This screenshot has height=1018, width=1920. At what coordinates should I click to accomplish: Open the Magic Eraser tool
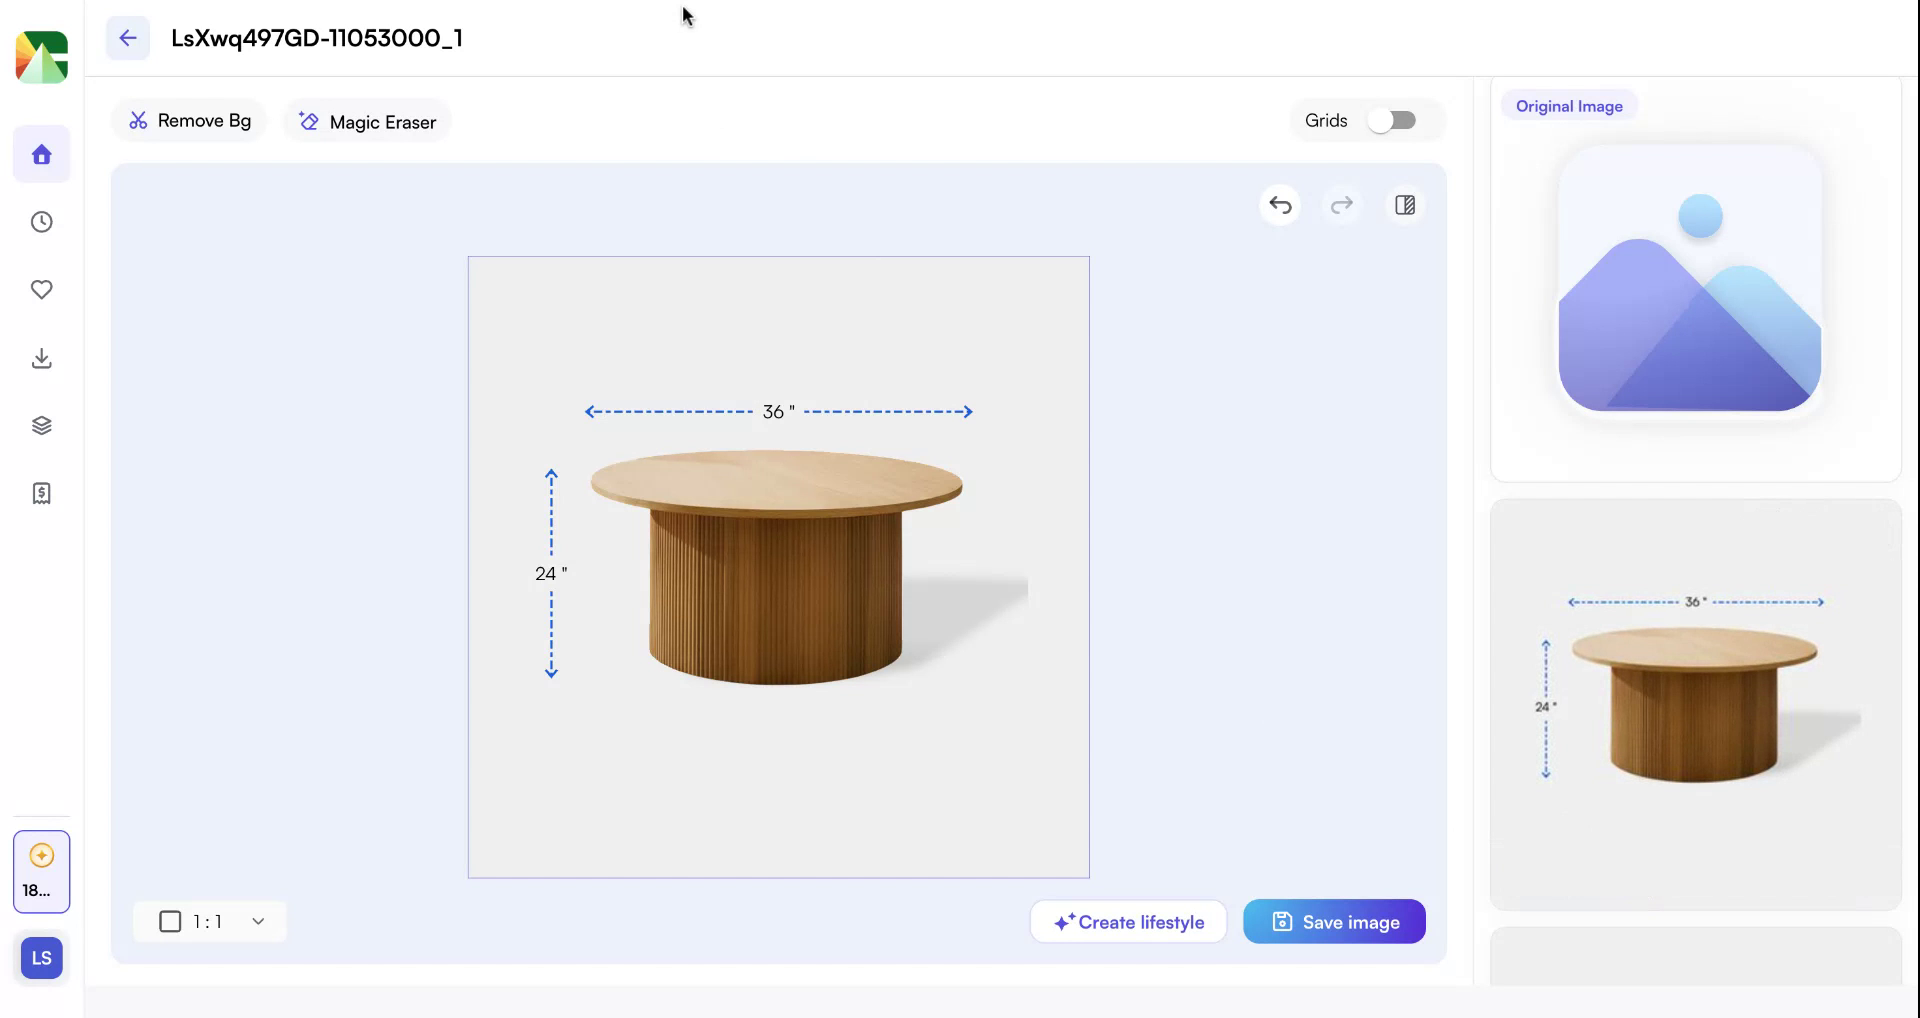(x=366, y=121)
